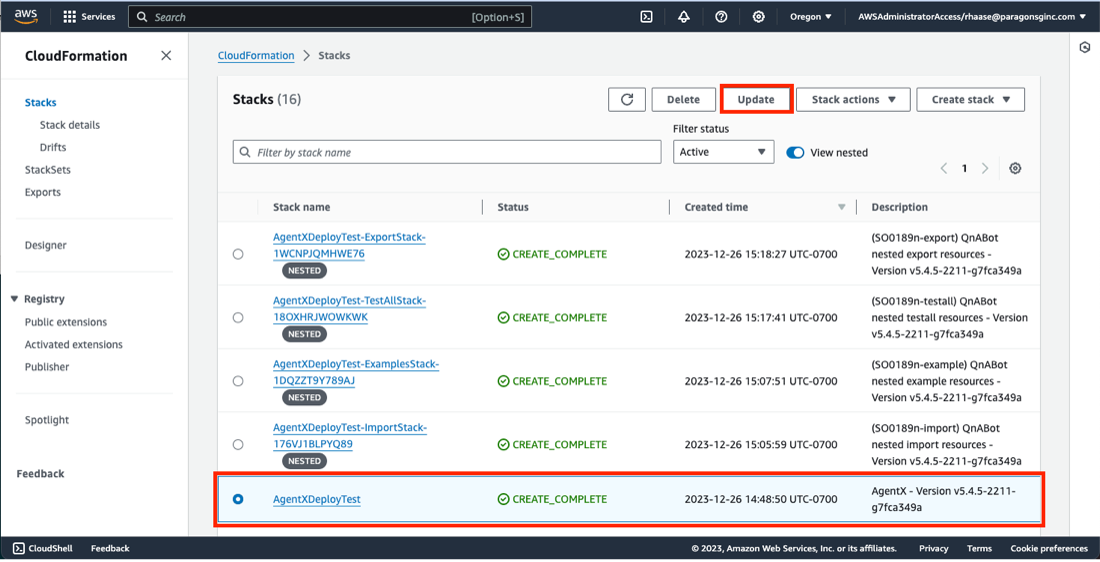
Task: Click the 2023-12-26 14:48:50 created time
Action: click(761, 499)
